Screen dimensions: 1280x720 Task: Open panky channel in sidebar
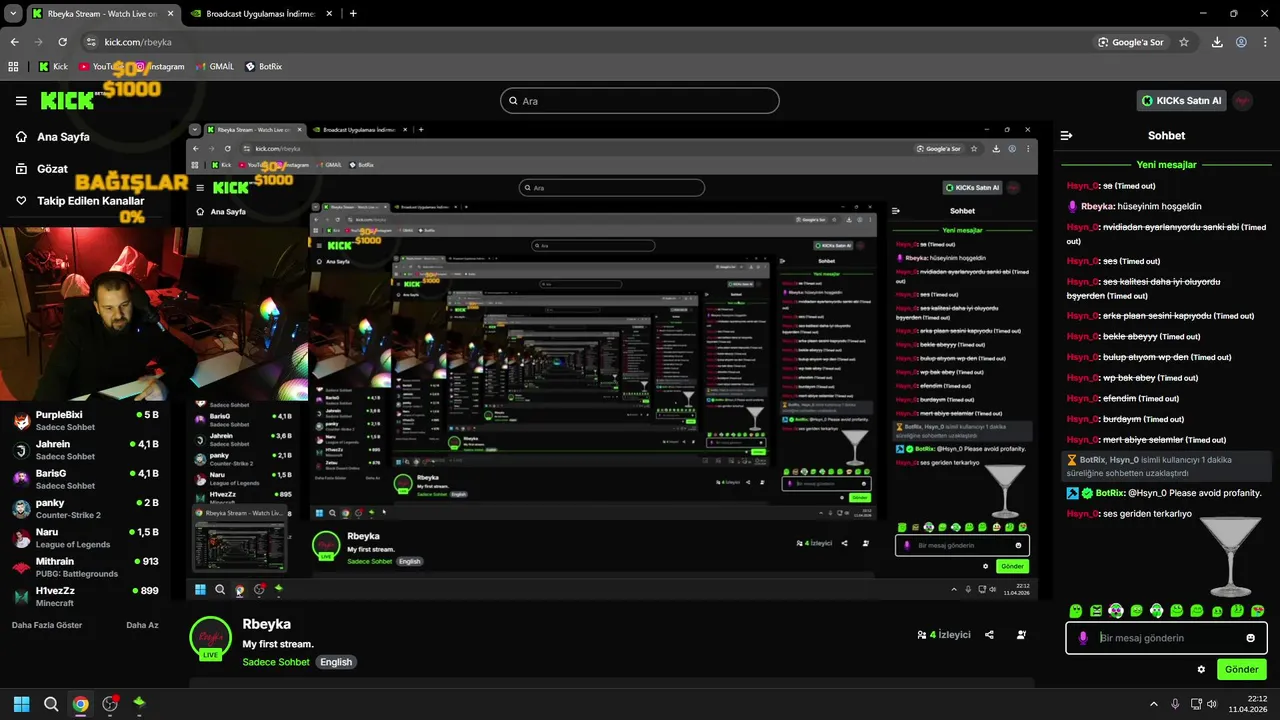(x=85, y=508)
